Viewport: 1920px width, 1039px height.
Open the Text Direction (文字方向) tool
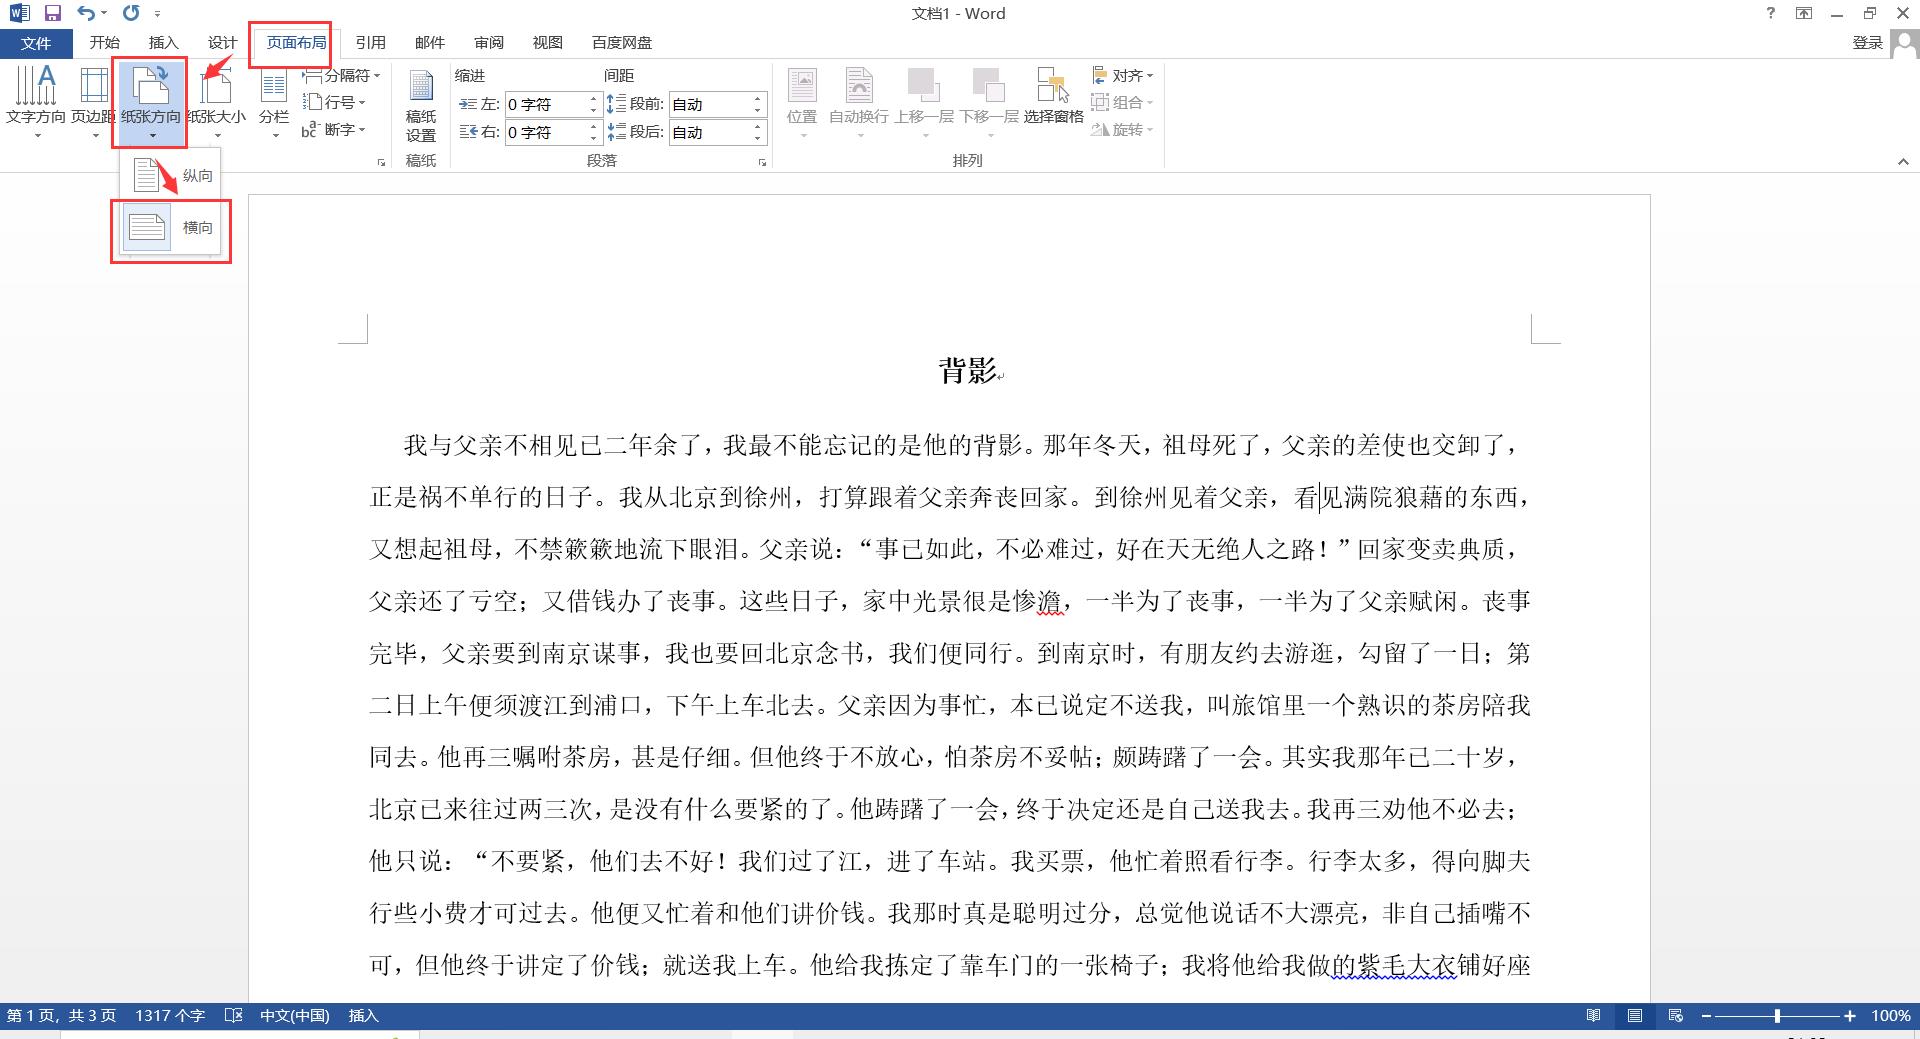pos(35,100)
